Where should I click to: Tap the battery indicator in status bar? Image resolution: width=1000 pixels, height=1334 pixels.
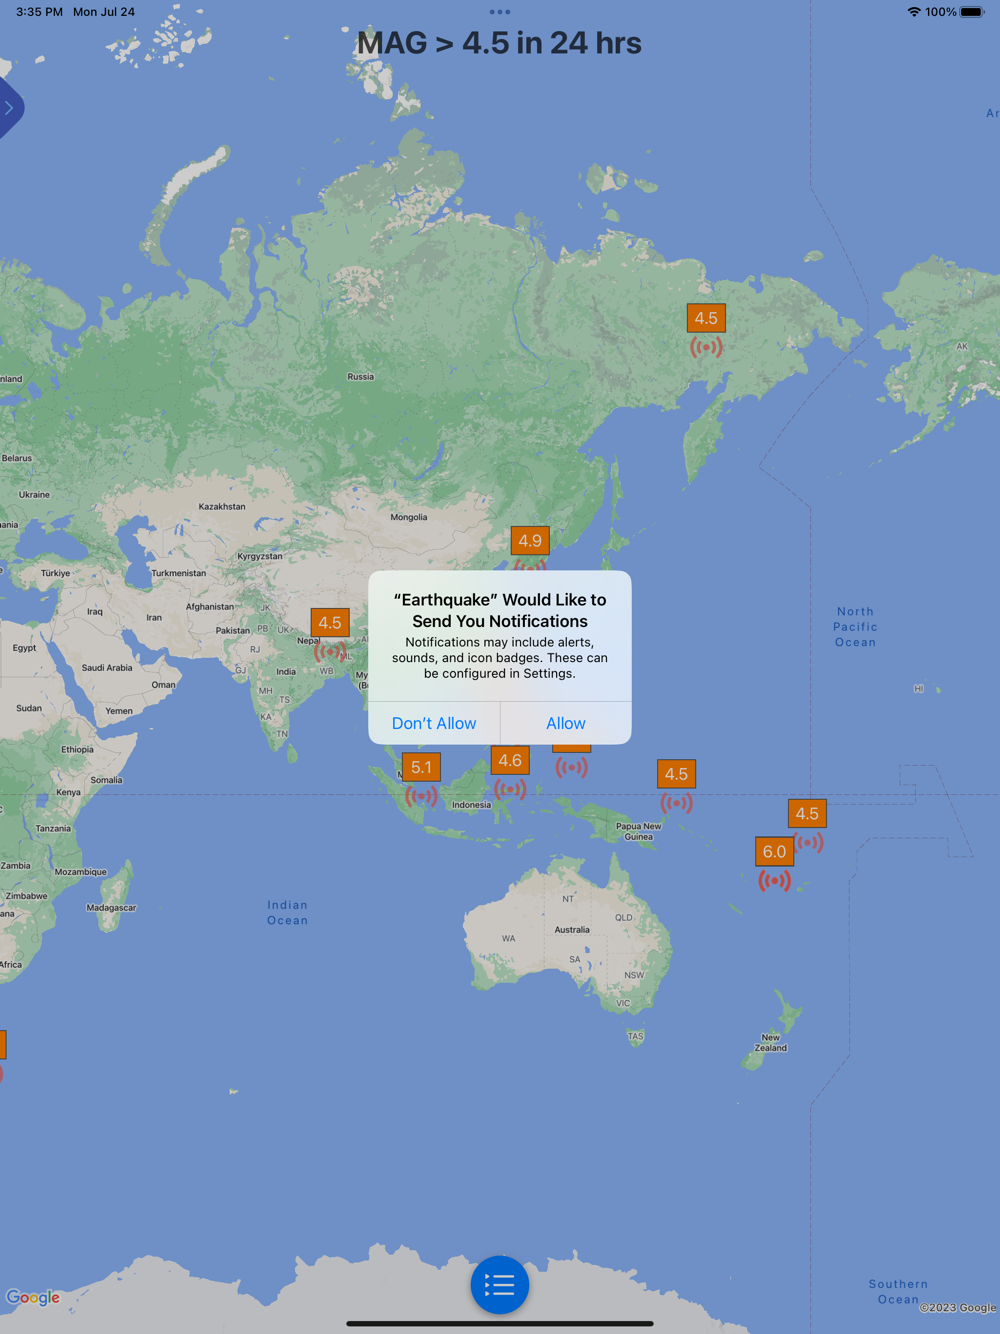point(972,12)
